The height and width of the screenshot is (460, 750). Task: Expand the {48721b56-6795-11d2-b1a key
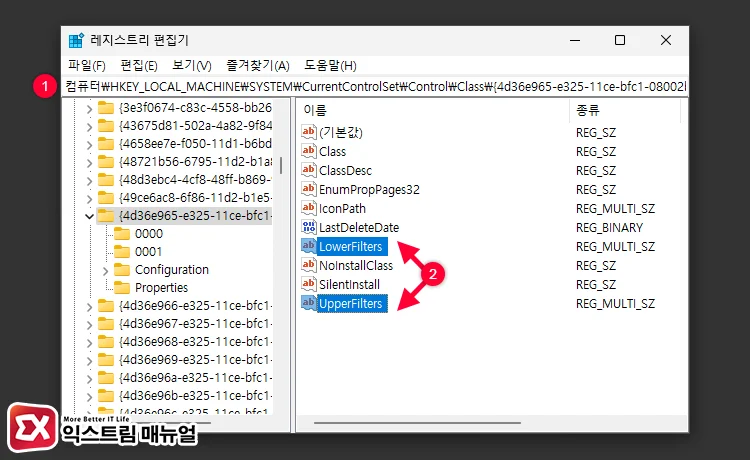[89, 163]
